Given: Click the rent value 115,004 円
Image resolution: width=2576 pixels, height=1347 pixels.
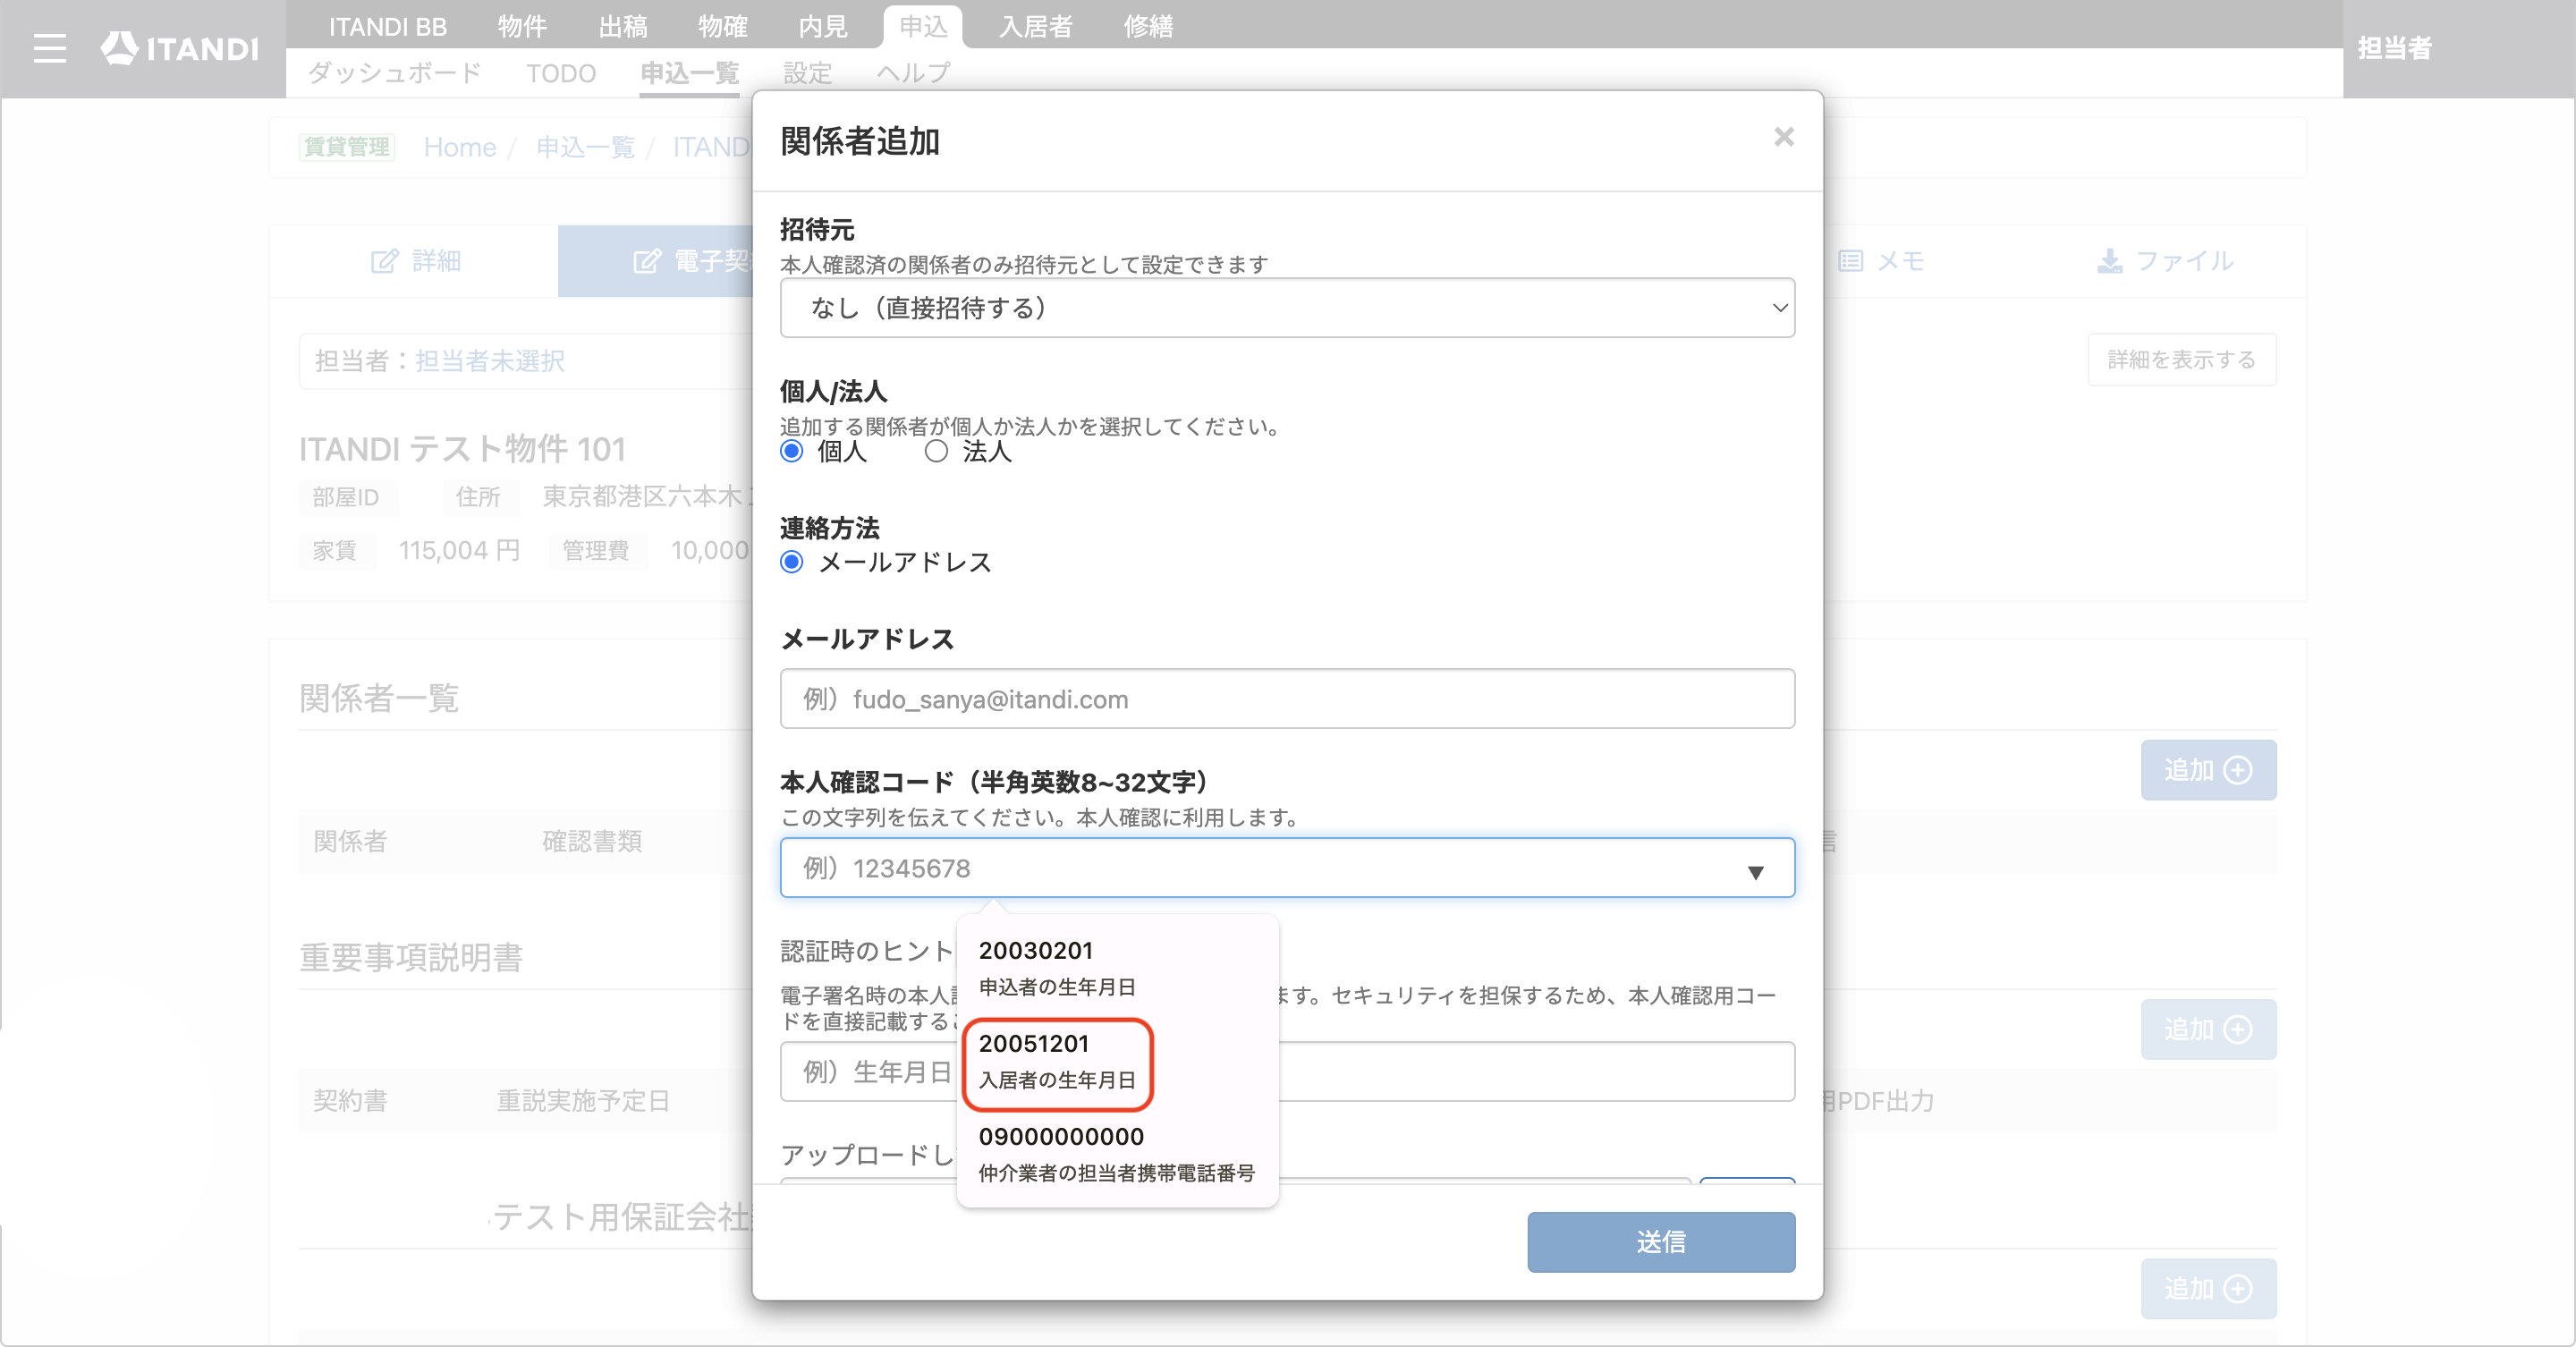Looking at the screenshot, I should click(459, 550).
